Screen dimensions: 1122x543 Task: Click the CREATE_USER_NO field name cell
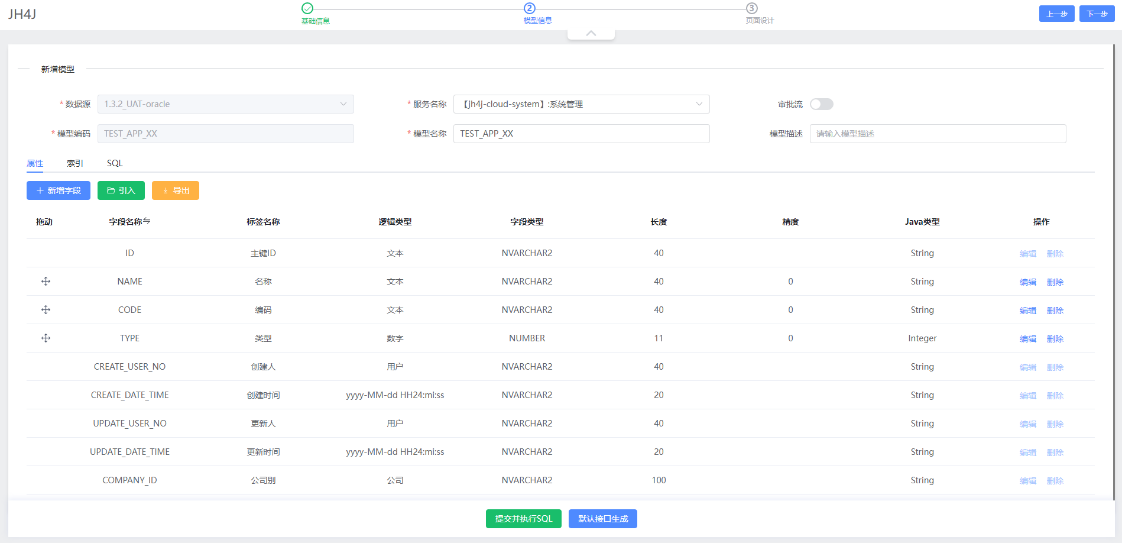(130, 367)
